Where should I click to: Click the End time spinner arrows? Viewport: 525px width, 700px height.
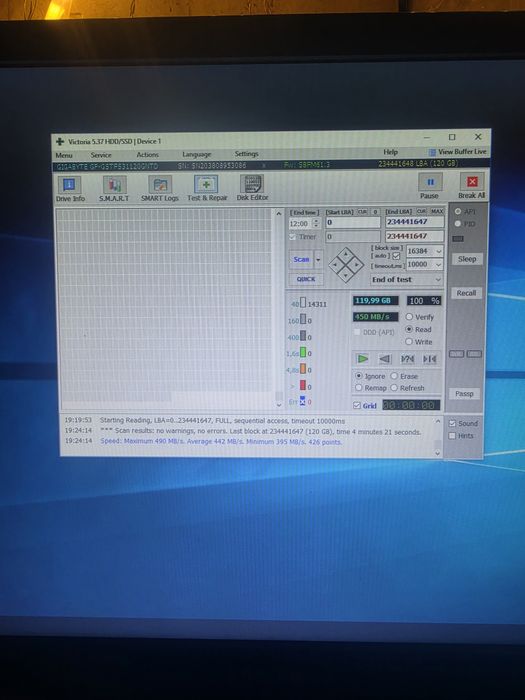click(317, 223)
